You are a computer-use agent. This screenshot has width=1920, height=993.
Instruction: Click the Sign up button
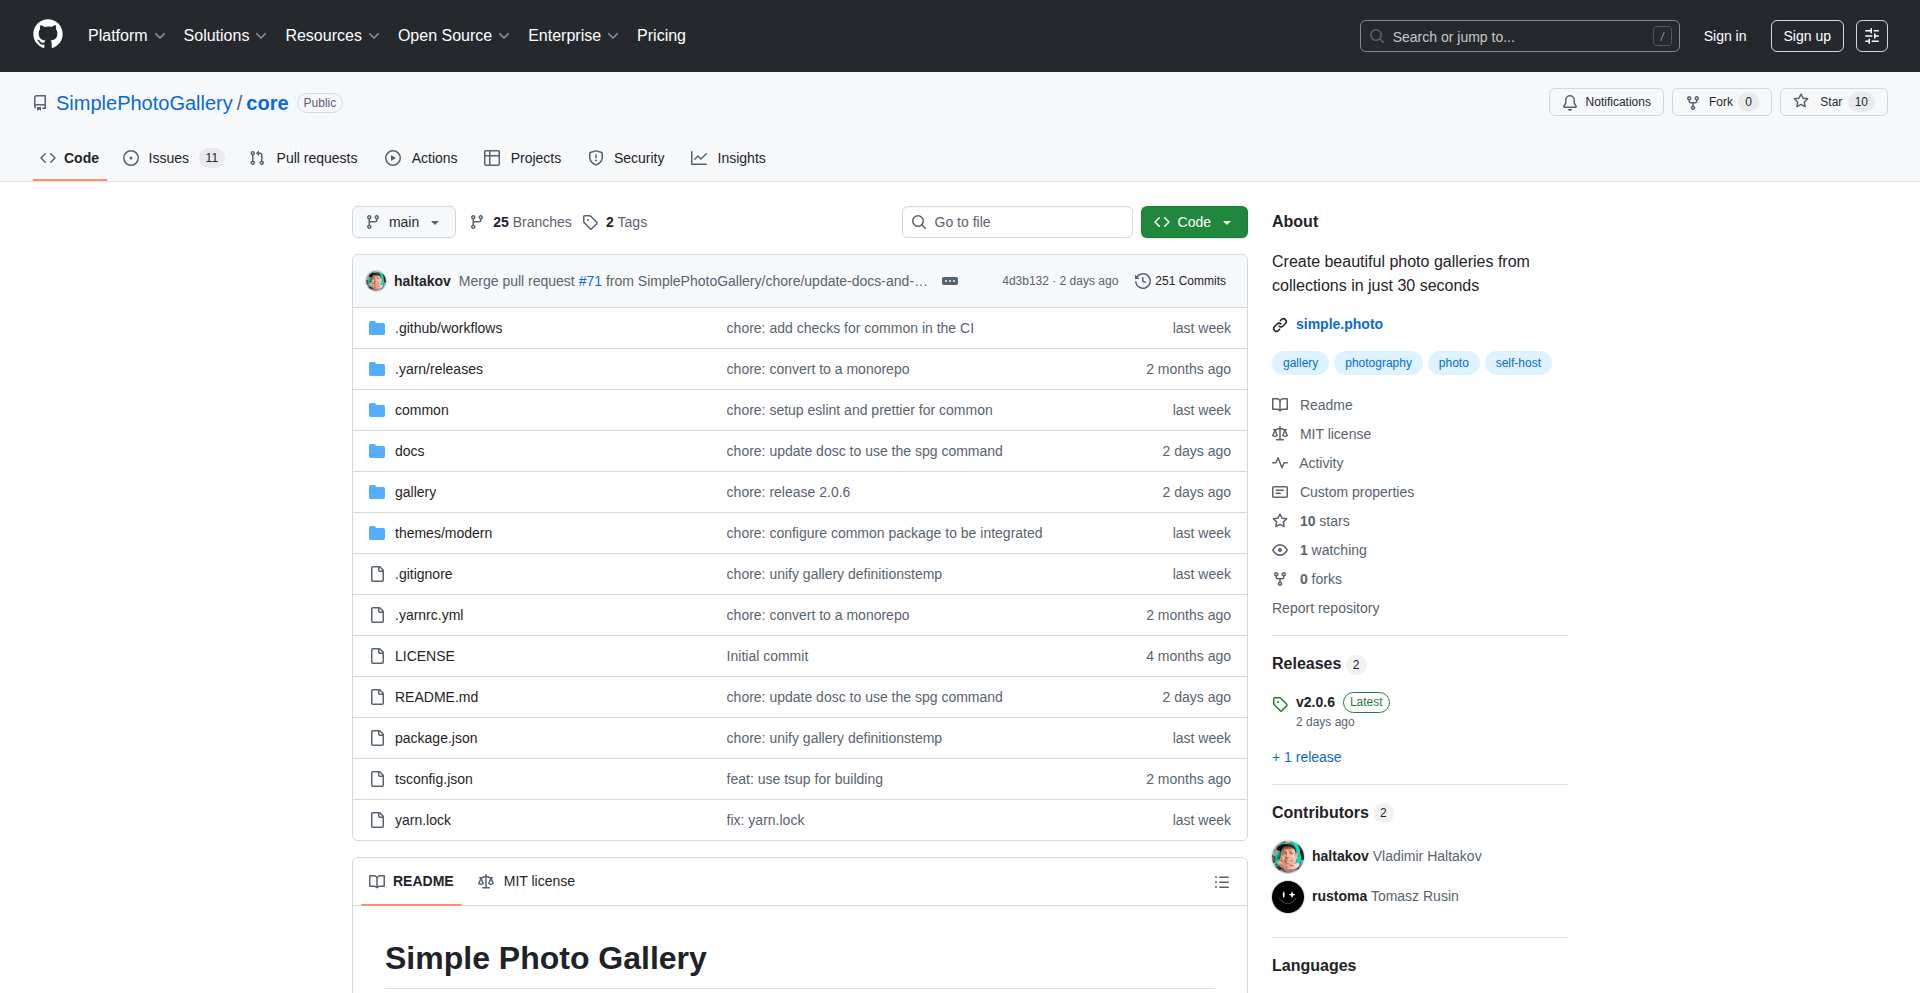(x=1806, y=36)
